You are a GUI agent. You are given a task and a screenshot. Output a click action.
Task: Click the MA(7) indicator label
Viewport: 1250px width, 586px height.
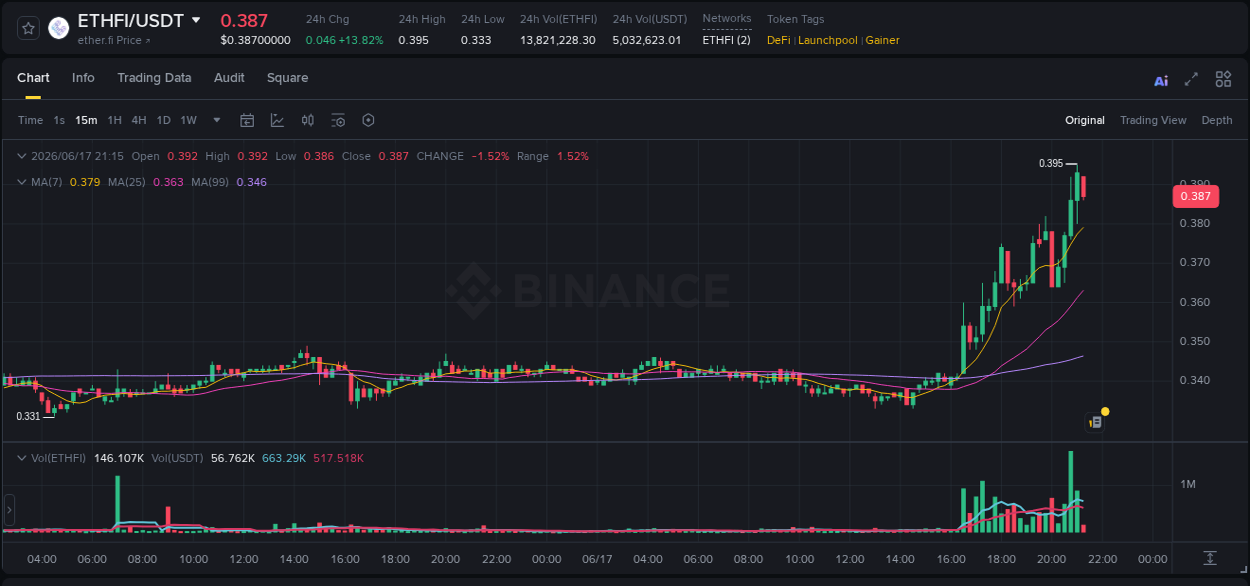(46, 182)
